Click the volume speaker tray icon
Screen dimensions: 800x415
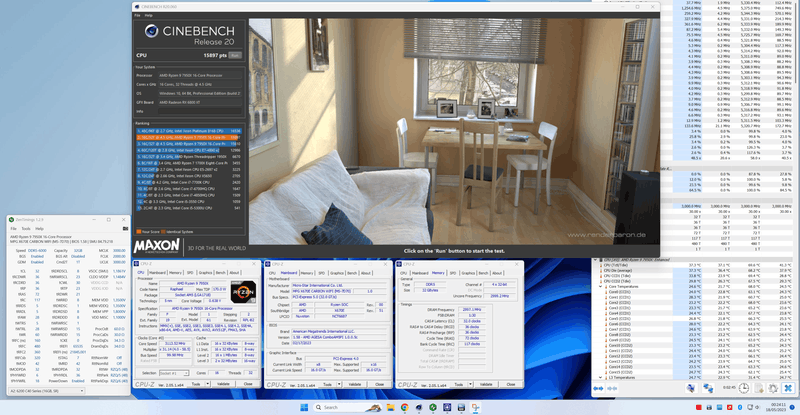(757, 407)
